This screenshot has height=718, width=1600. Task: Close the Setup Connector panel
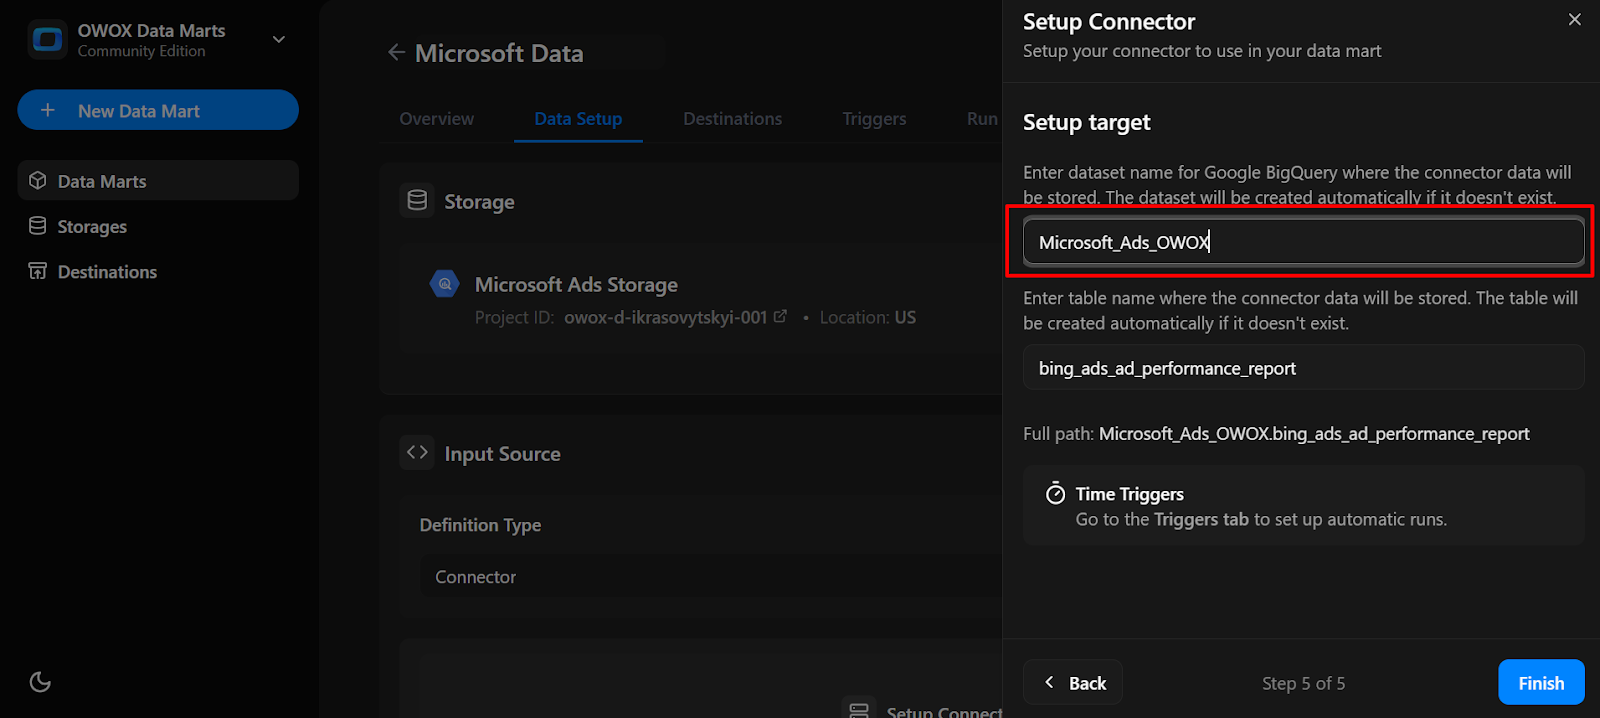coord(1574,20)
